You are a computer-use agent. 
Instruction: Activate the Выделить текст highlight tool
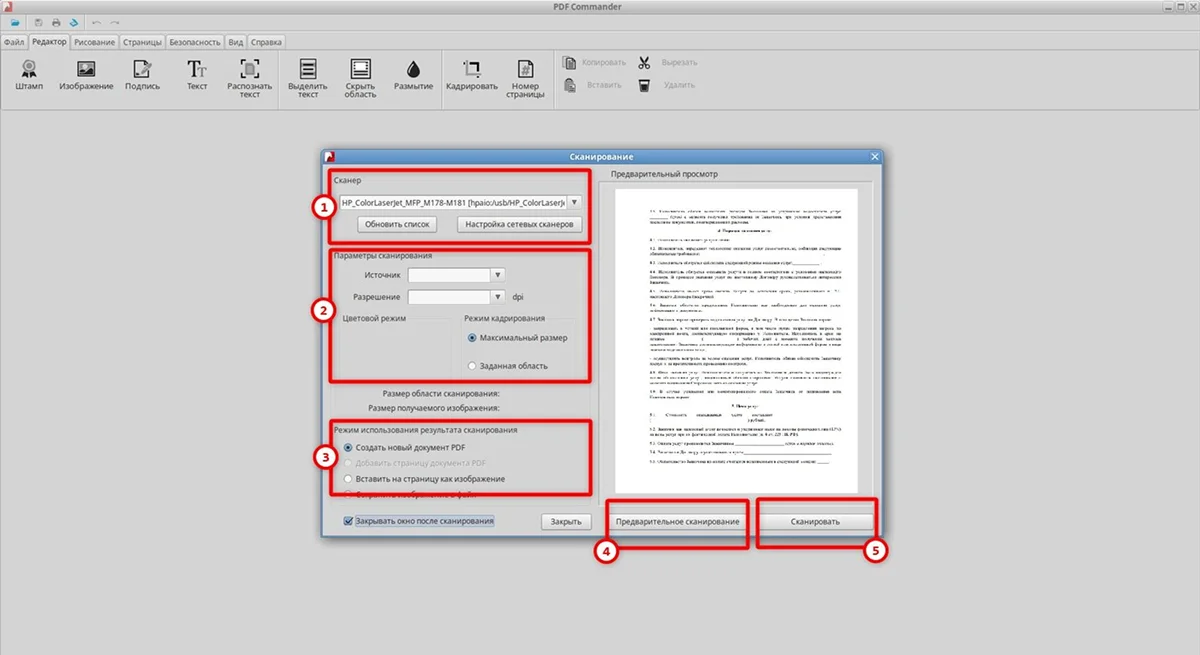point(307,70)
